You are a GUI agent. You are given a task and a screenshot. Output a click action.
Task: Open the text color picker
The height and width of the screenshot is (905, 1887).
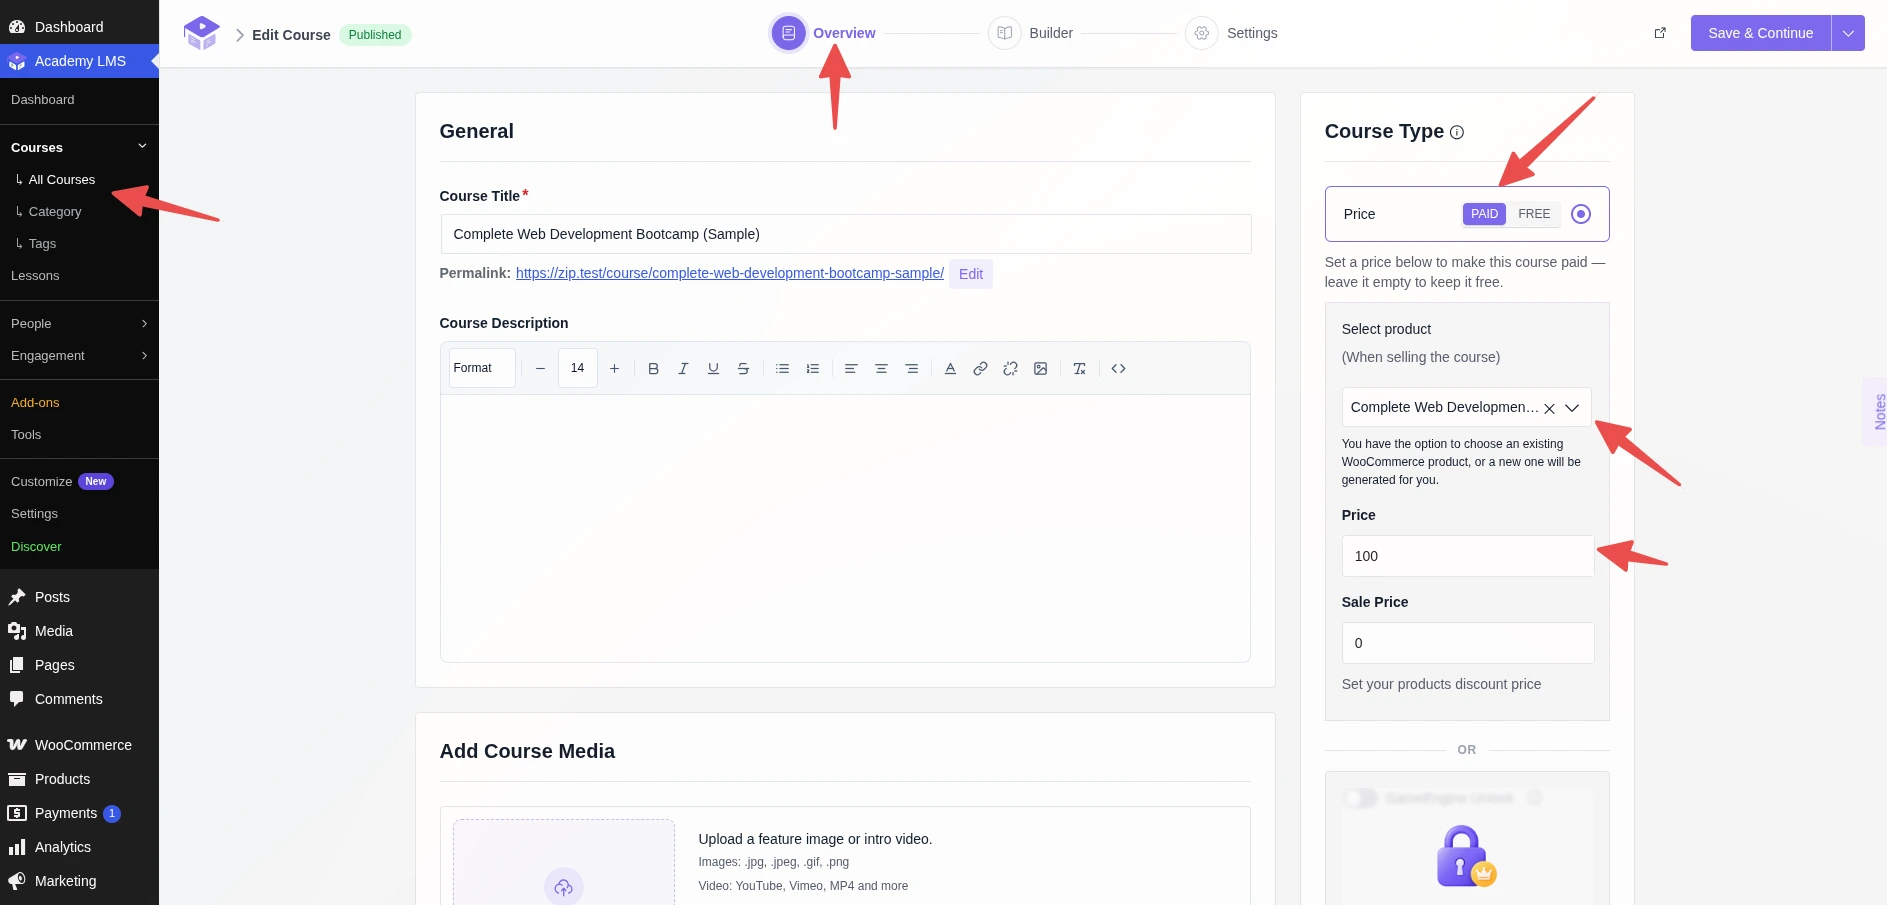[950, 369]
